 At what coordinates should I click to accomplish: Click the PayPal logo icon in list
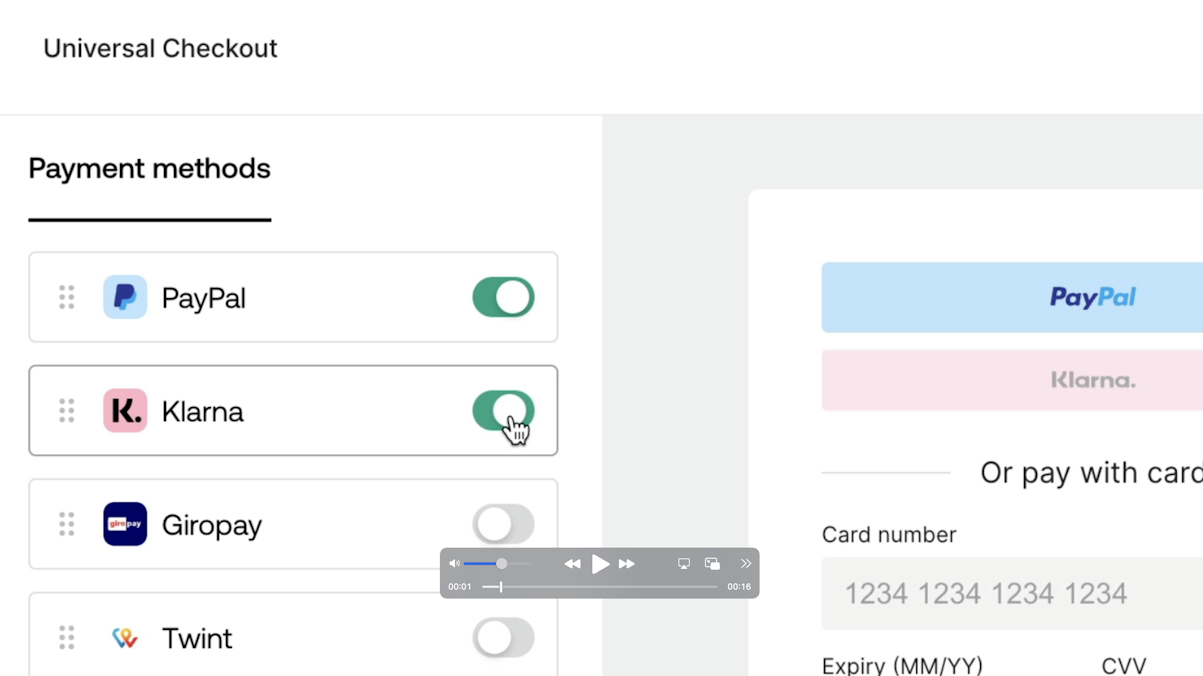(125, 297)
